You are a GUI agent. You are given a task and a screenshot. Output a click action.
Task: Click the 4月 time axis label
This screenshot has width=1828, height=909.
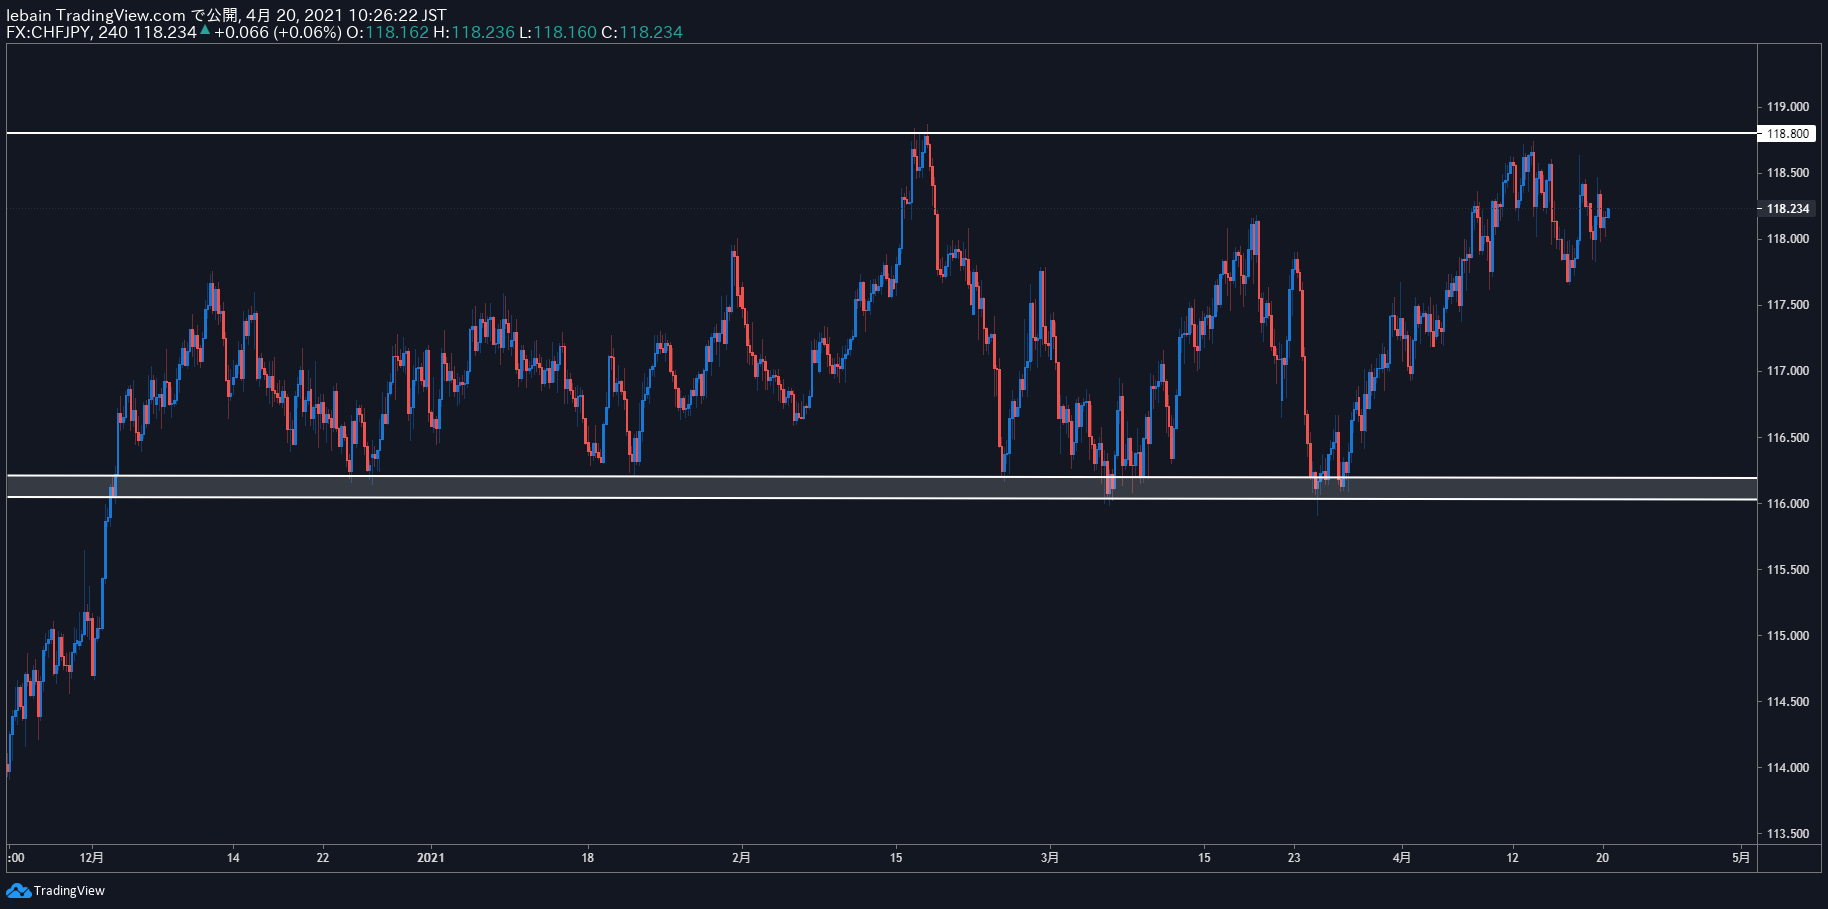click(1402, 857)
